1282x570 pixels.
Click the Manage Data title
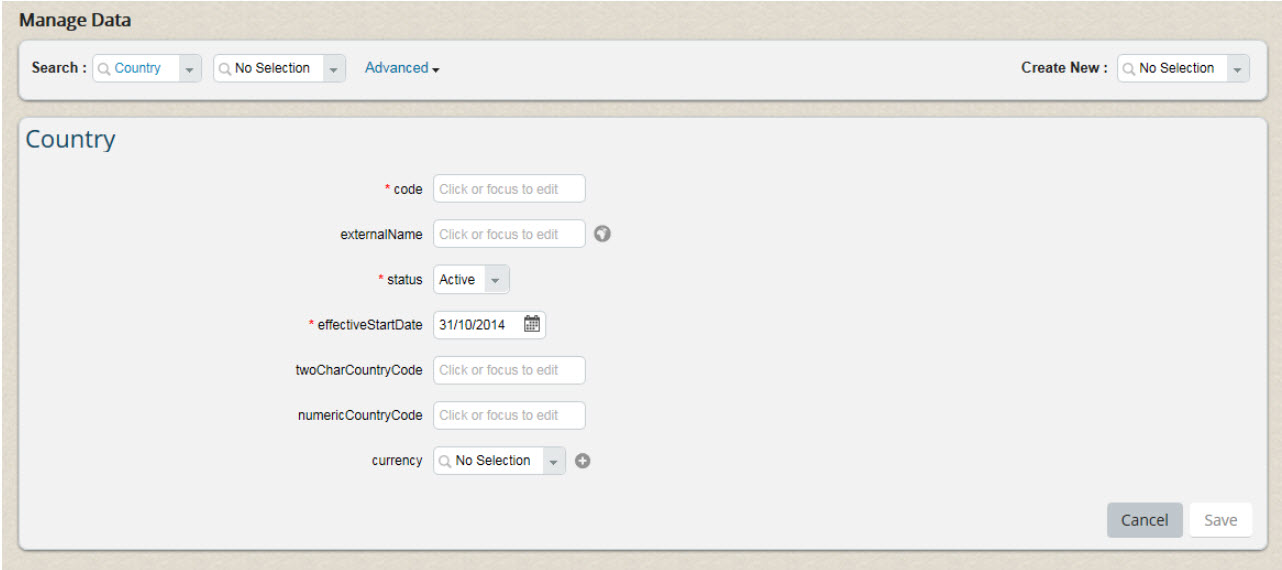pyautogui.click(x=75, y=19)
